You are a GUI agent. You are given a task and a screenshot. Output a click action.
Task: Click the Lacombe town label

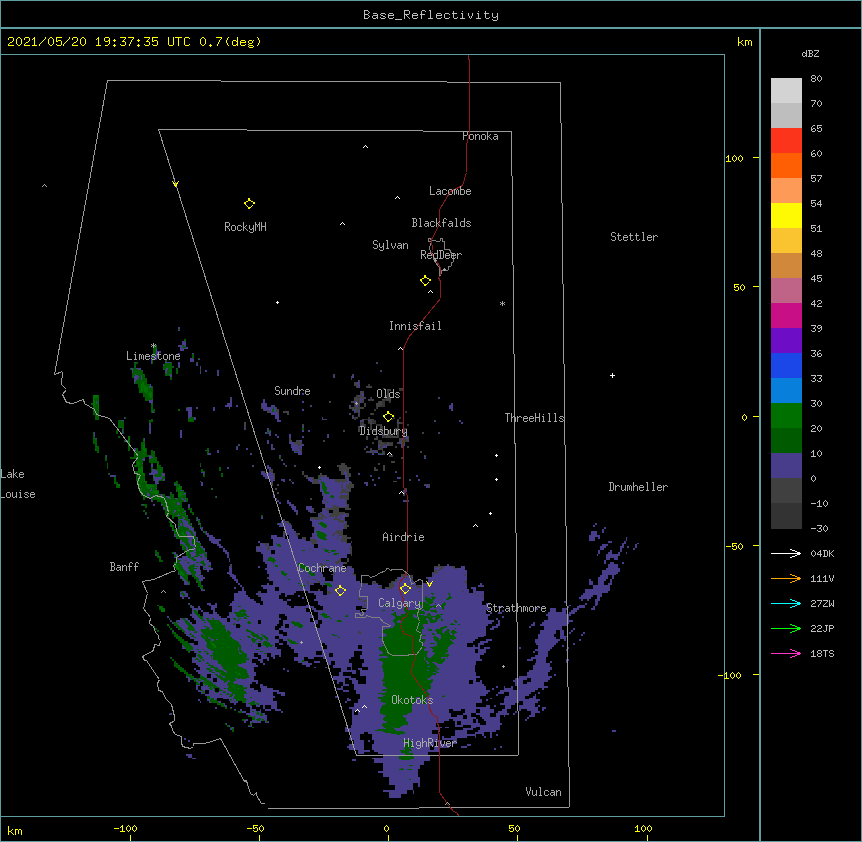pos(450,191)
